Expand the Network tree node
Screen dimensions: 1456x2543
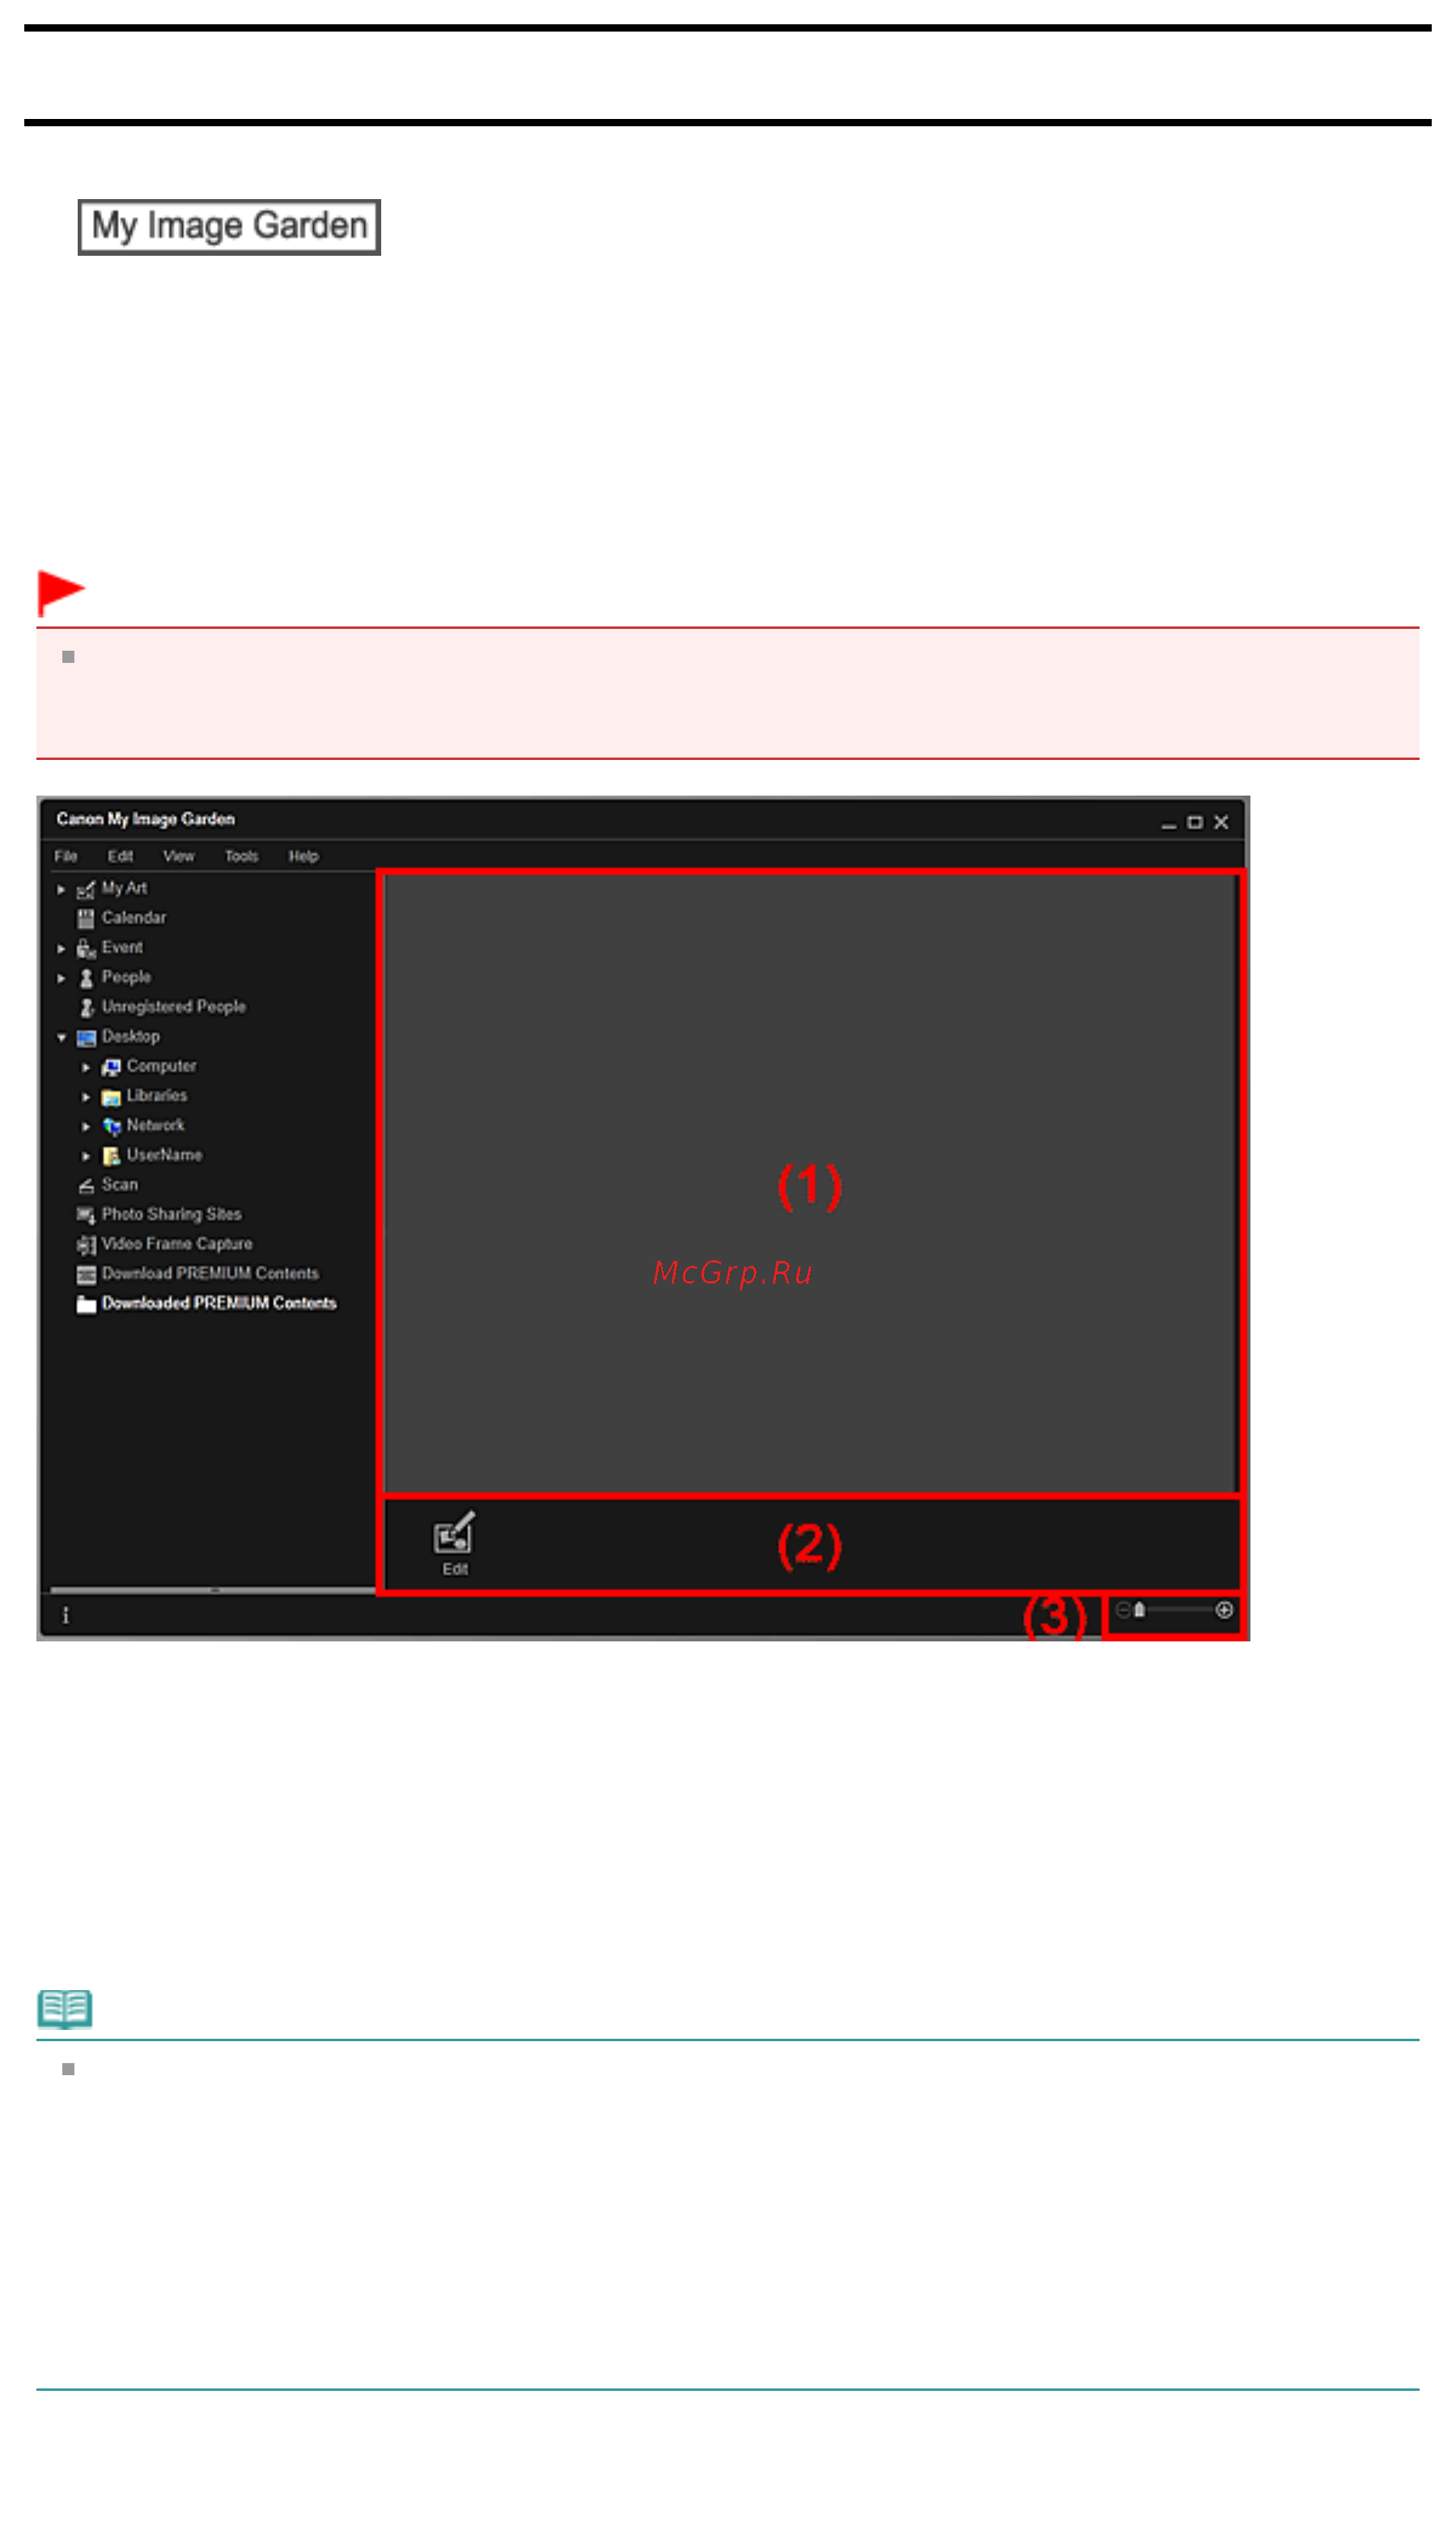coord(86,1127)
